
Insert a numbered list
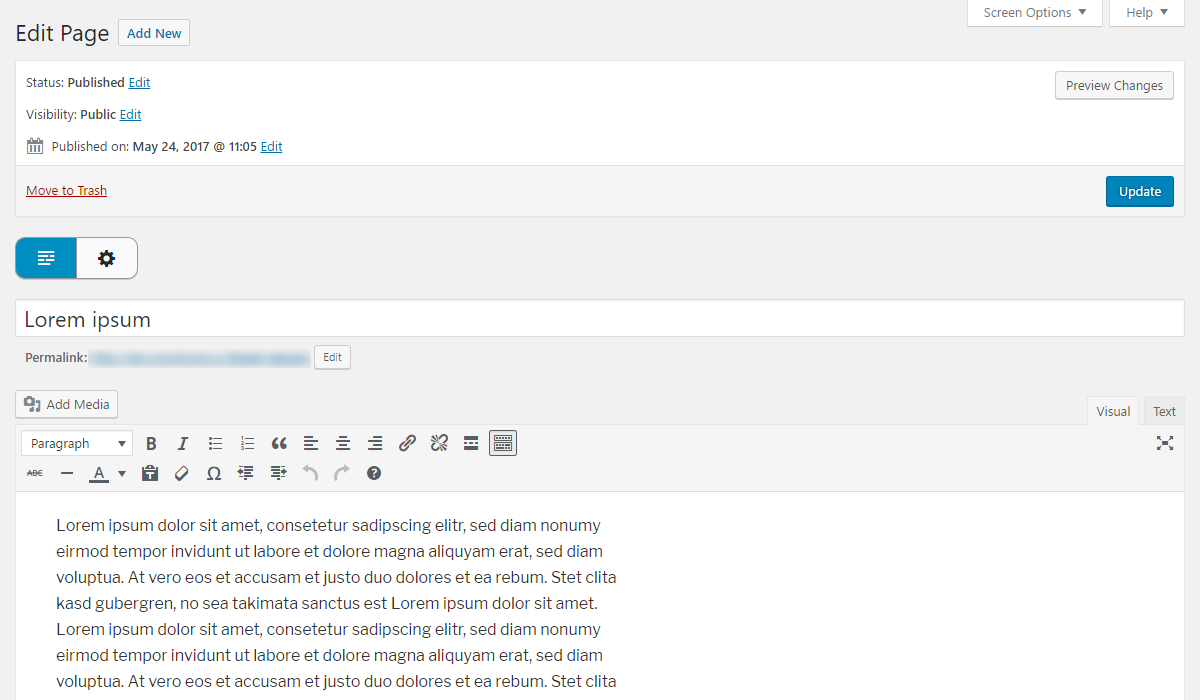point(247,443)
